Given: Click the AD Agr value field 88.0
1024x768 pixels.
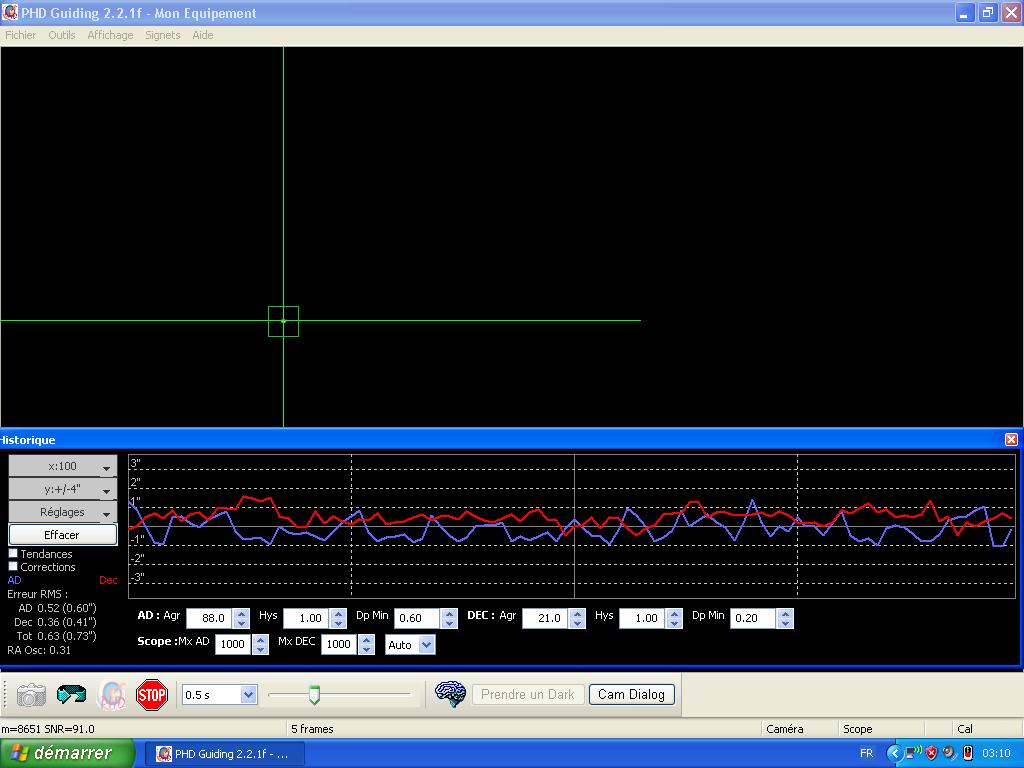Looking at the screenshot, I should 210,618.
